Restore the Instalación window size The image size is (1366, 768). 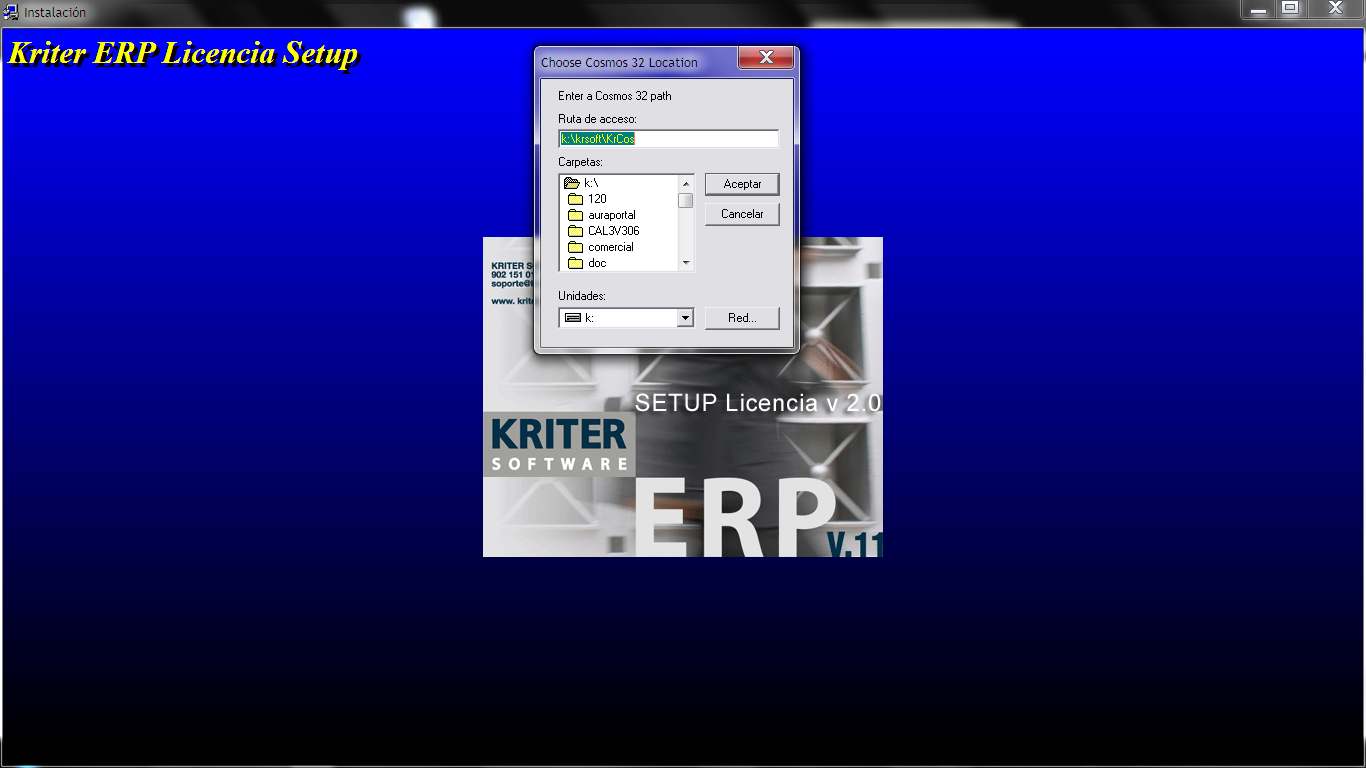click(1291, 8)
